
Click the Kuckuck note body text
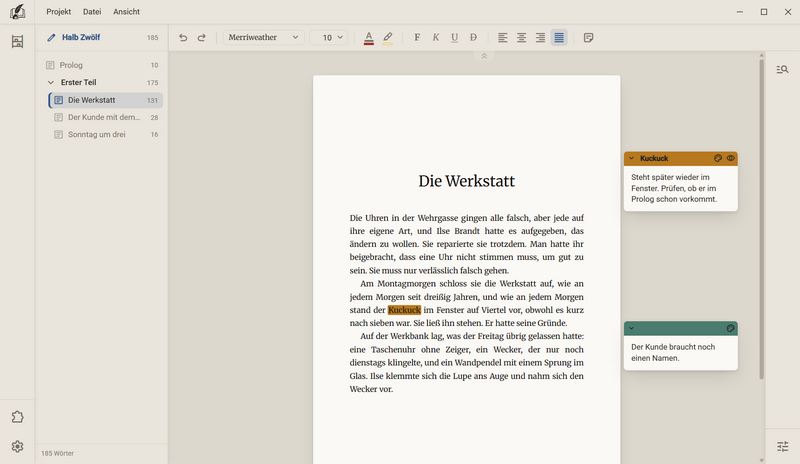(674, 188)
